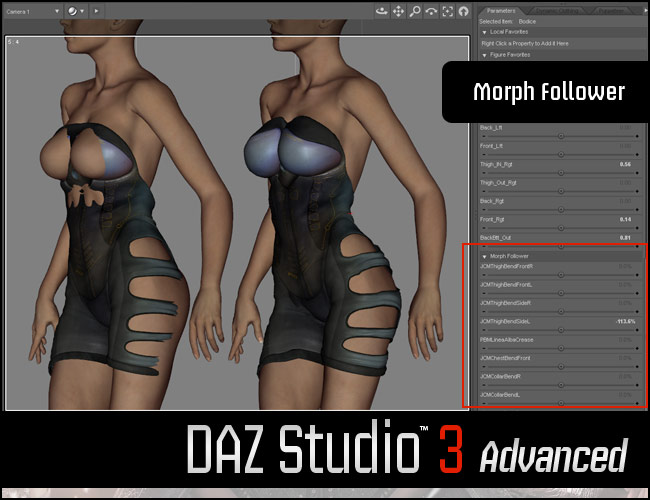Click the small play arrow beside draw style

pos(96,11)
